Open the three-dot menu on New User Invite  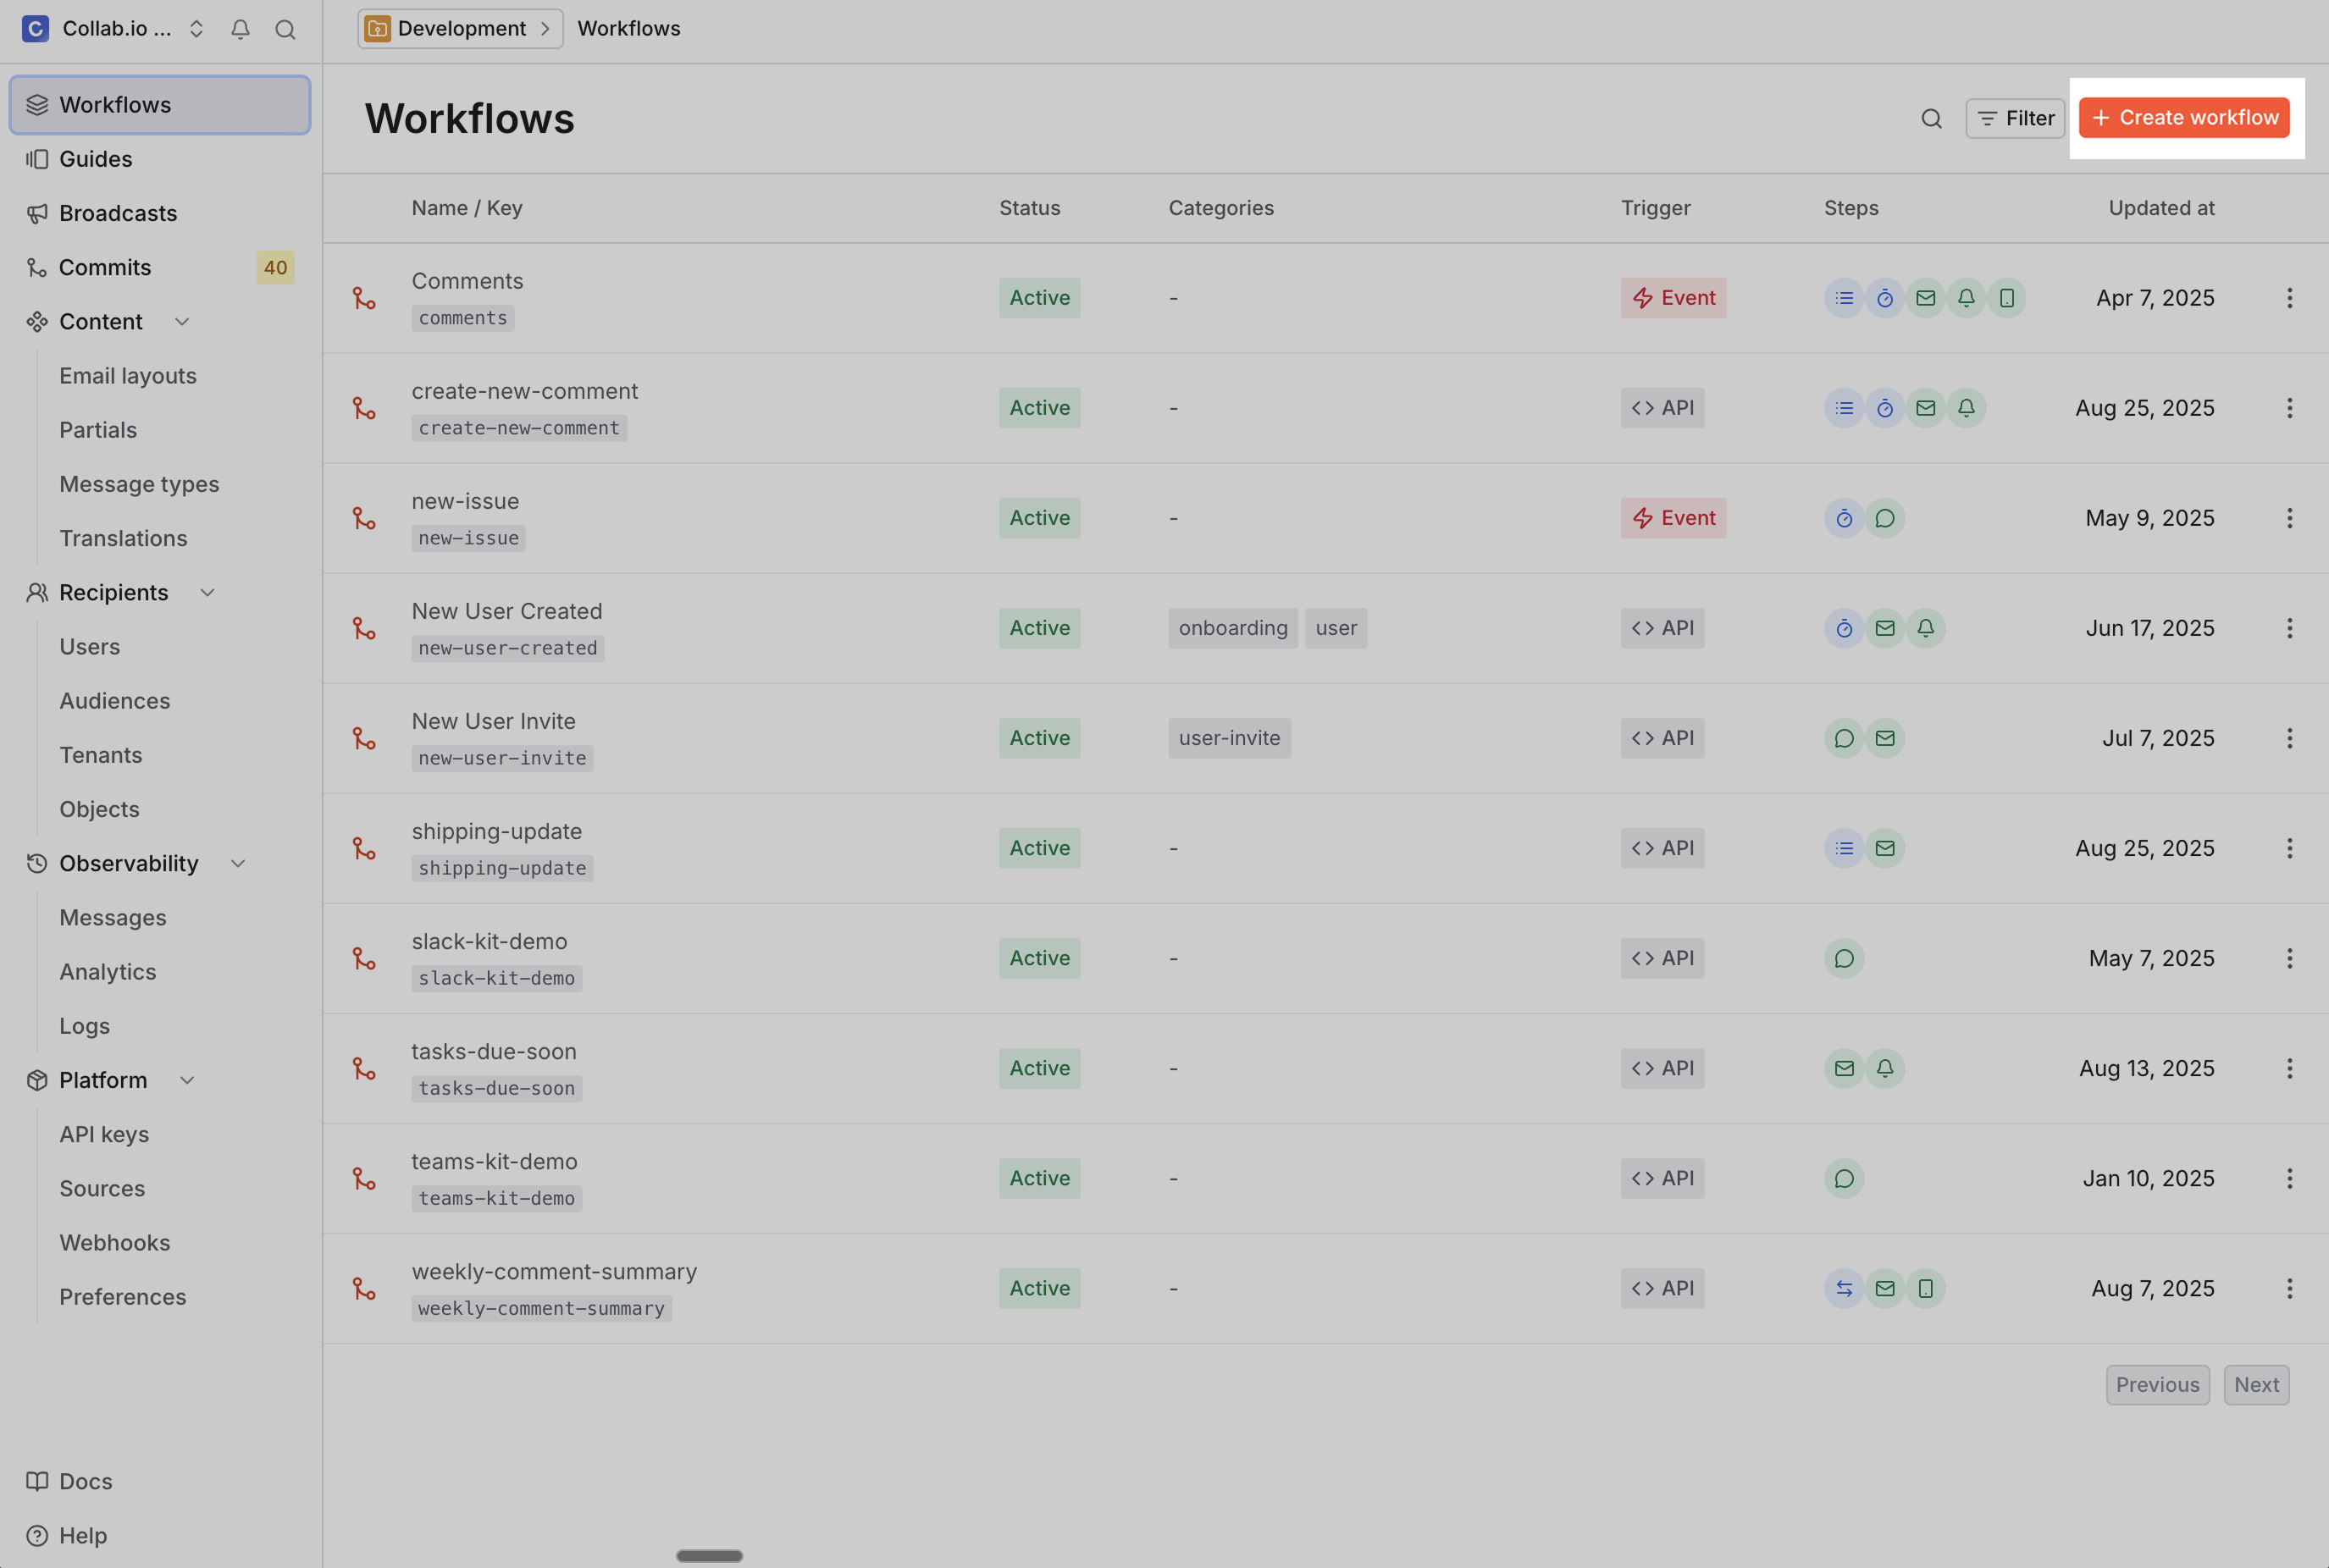coord(2290,738)
